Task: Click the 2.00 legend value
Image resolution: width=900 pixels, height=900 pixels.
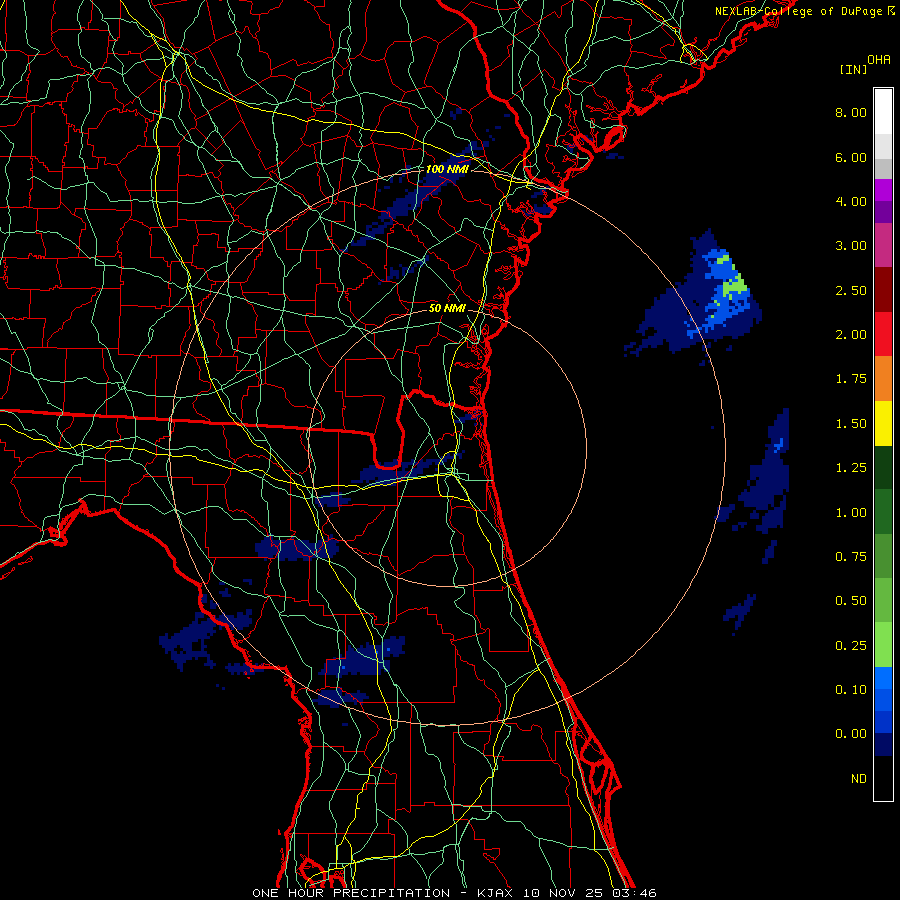Action: pyautogui.click(x=851, y=335)
